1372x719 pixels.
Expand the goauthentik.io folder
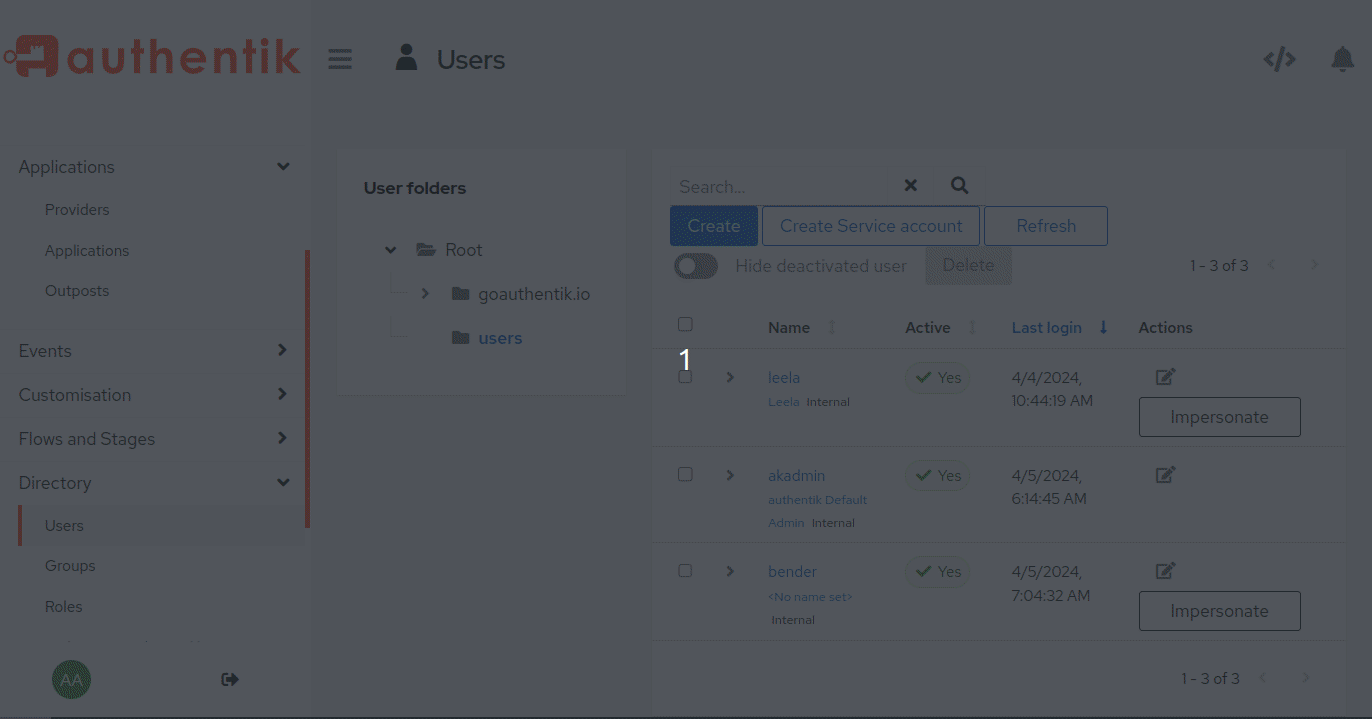[425, 294]
